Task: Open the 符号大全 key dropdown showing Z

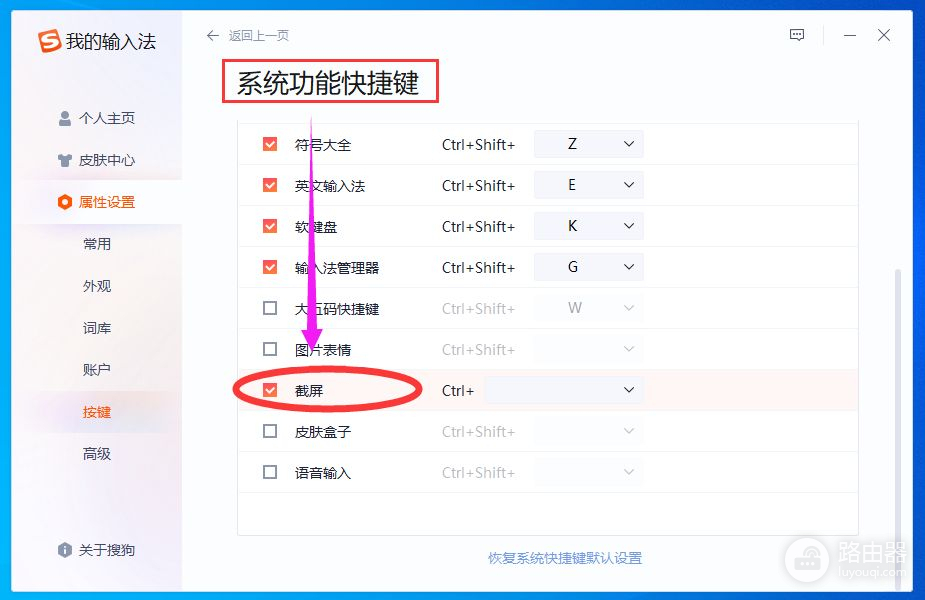Action: pyautogui.click(x=588, y=144)
